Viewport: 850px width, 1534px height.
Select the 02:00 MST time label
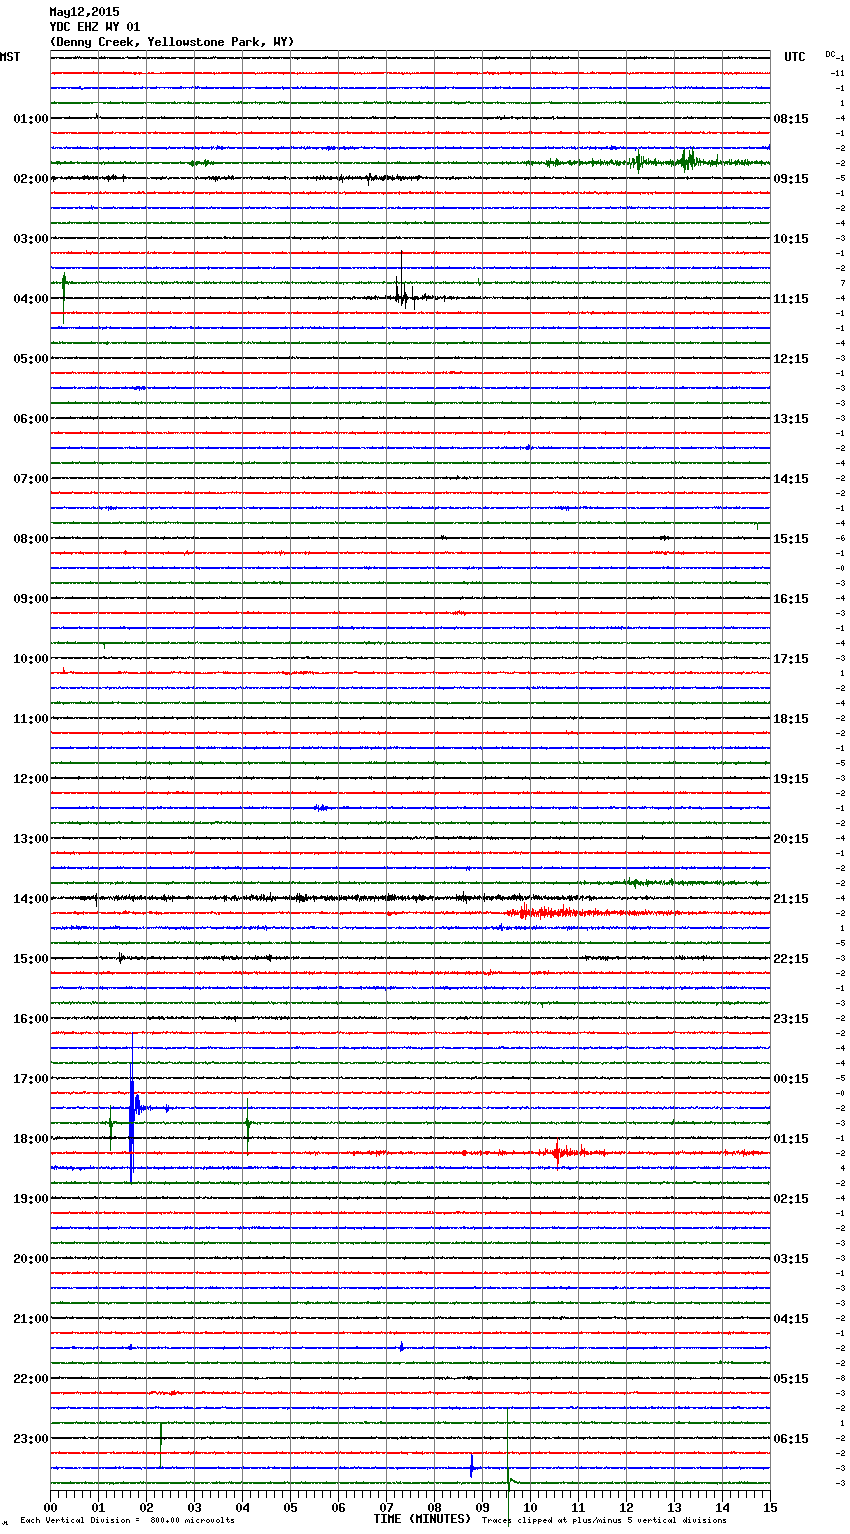click(30, 179)
